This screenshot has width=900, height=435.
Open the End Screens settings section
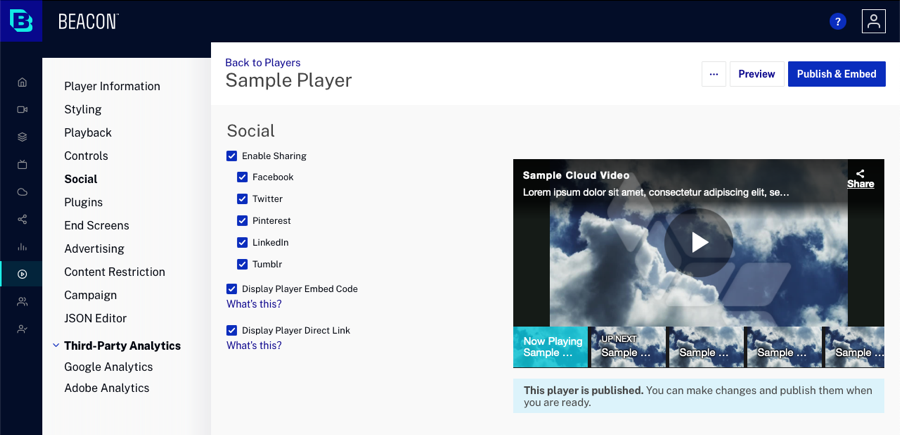(96, 225)
